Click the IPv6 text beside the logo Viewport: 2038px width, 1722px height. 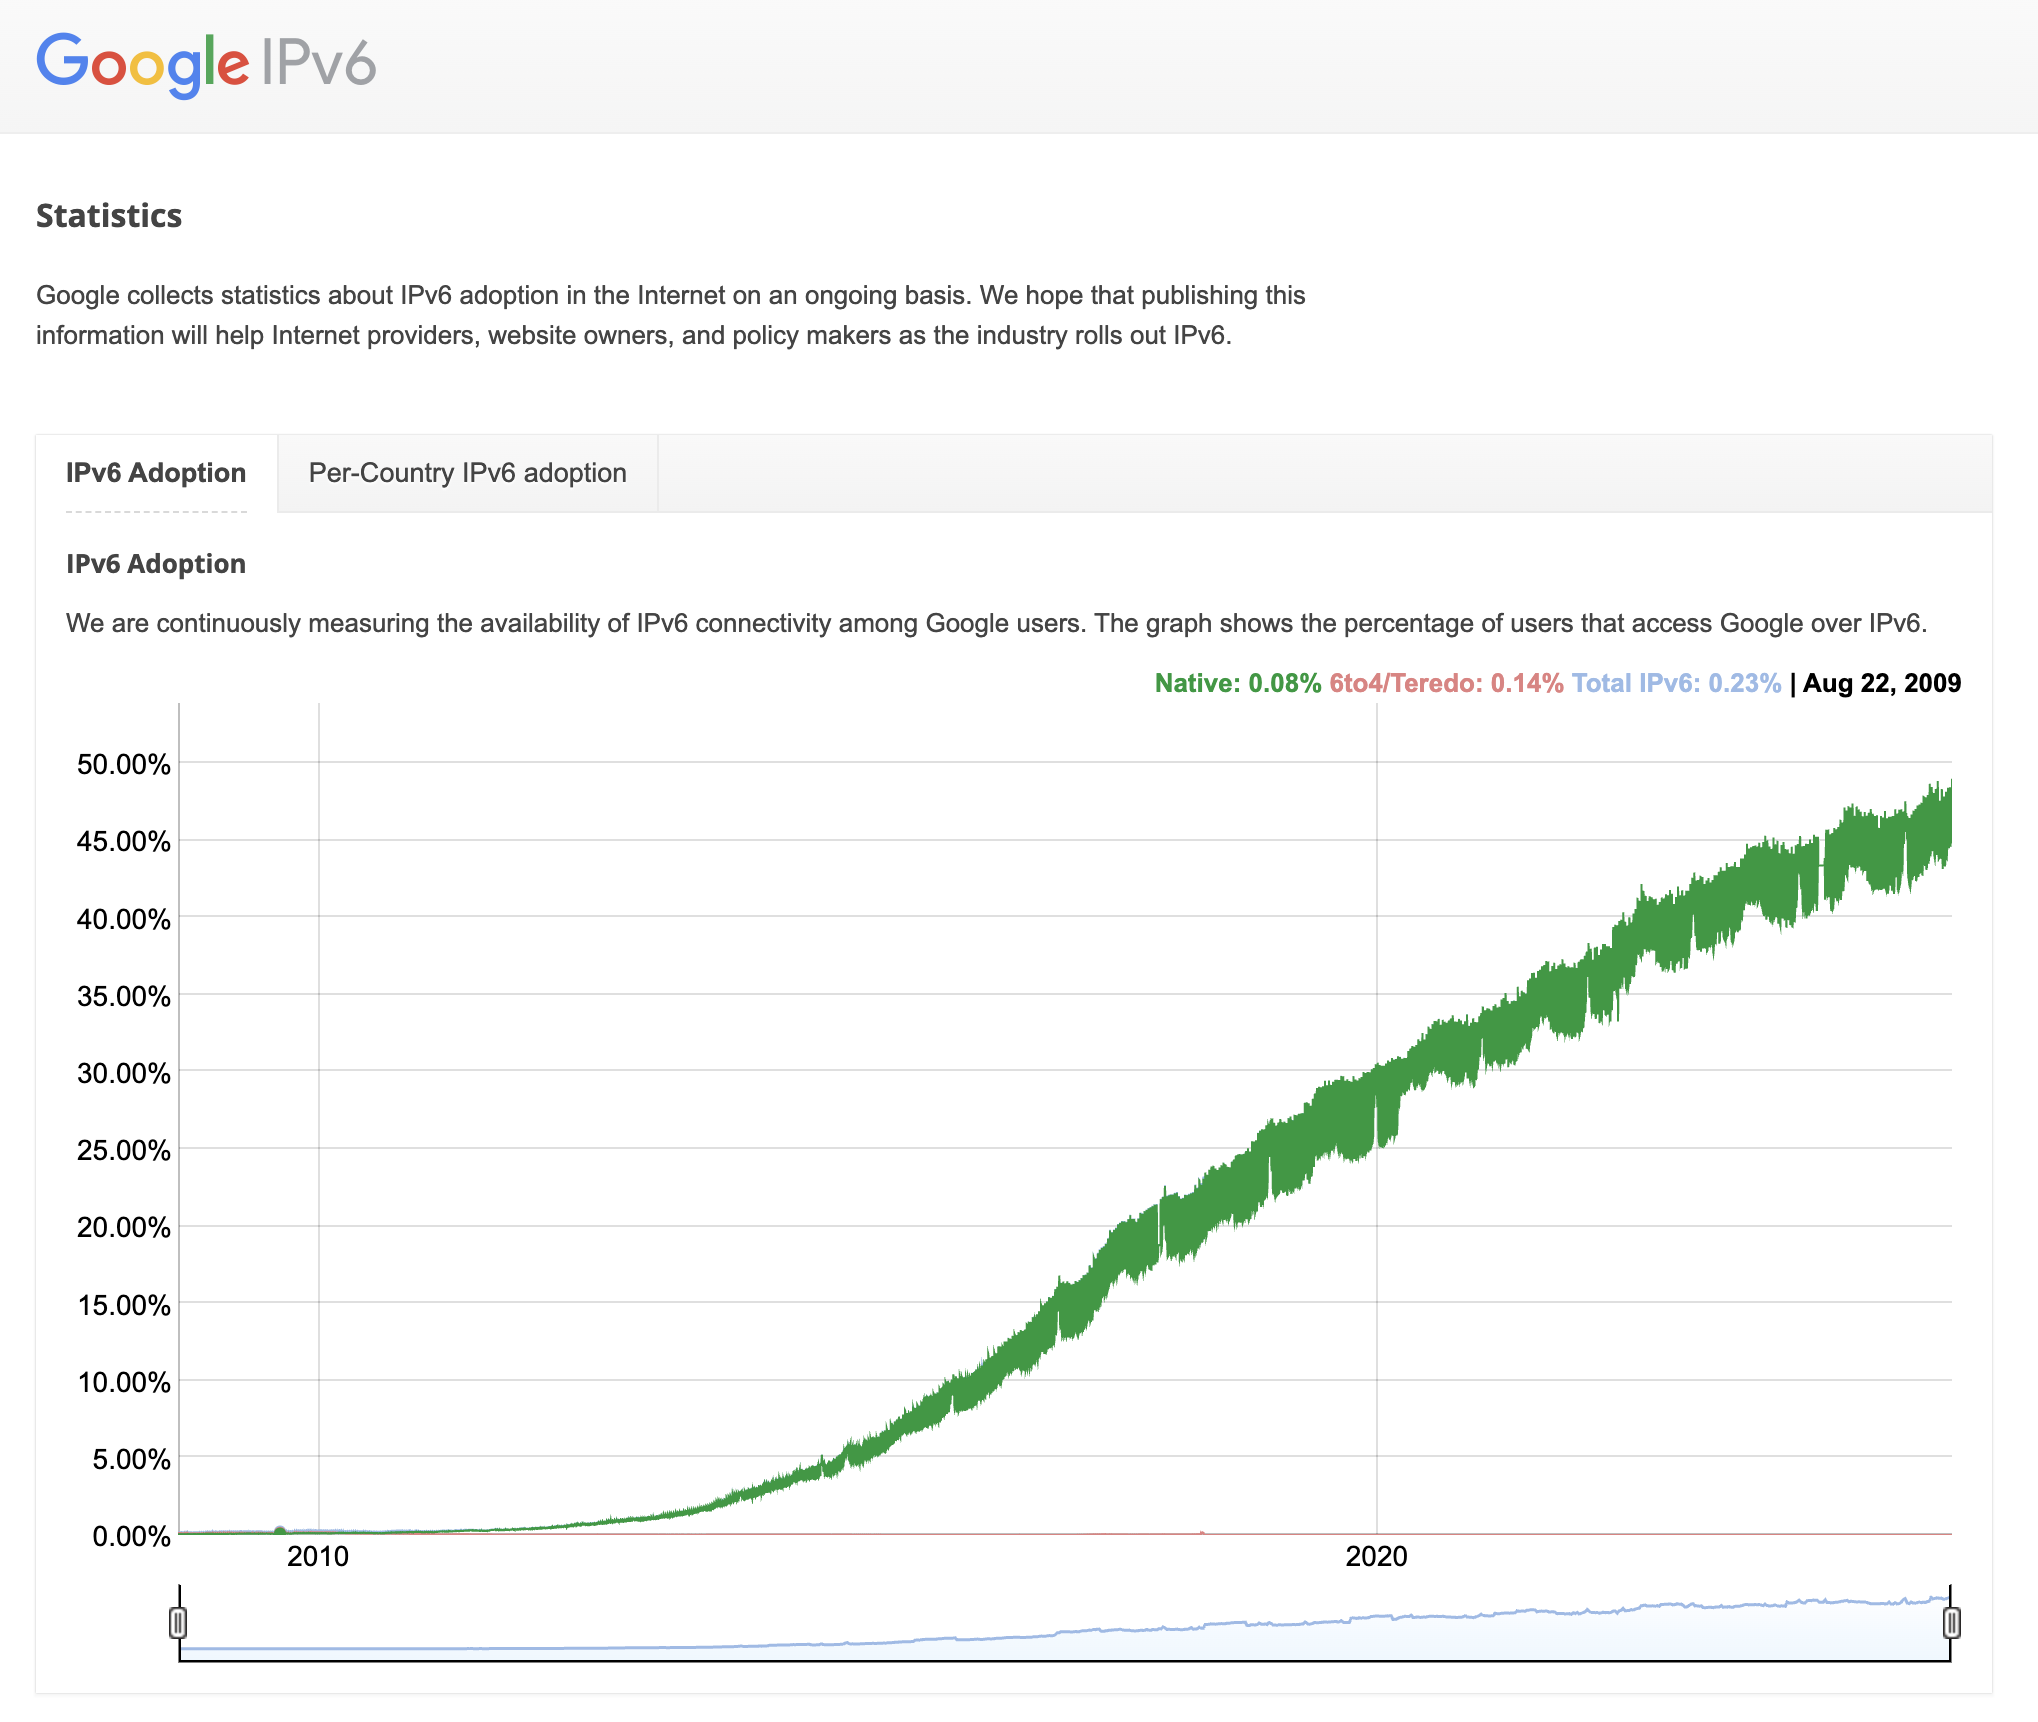coord(318,64)
